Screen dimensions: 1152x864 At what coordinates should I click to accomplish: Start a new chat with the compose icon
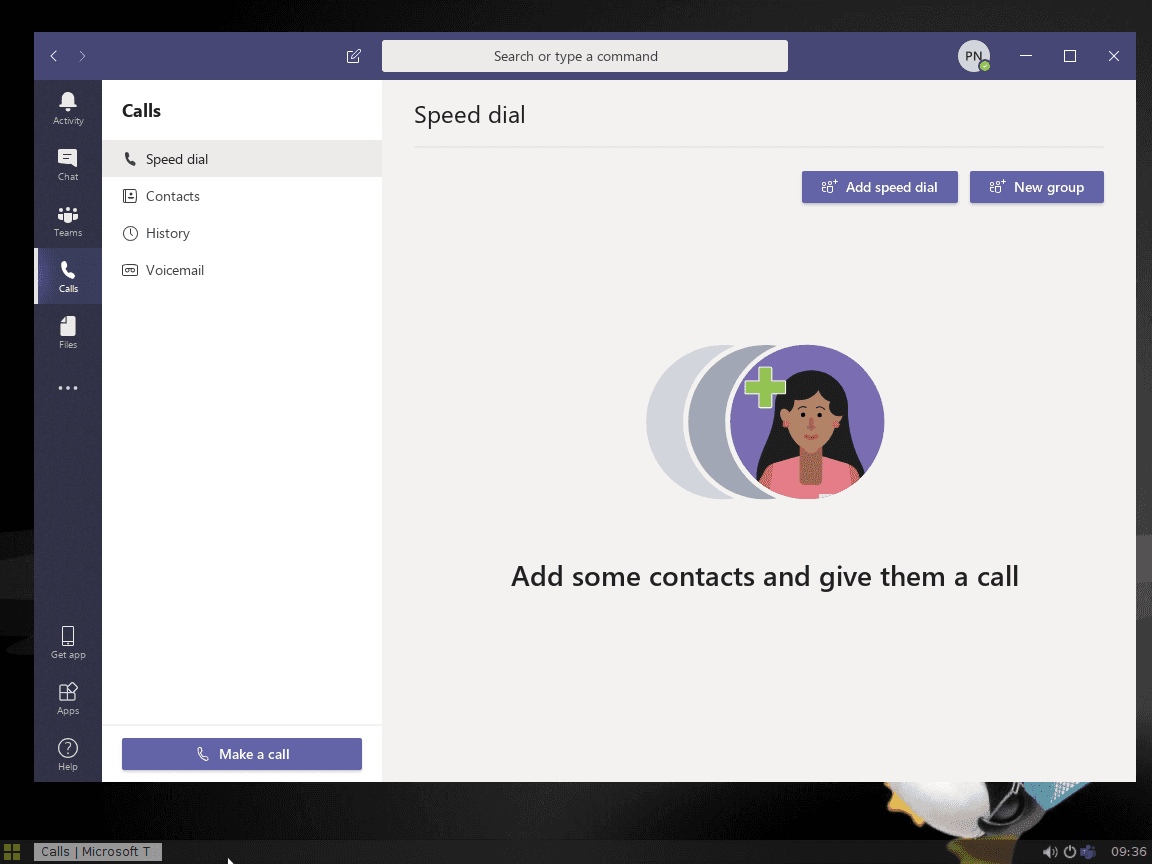(x=353, y=56)
